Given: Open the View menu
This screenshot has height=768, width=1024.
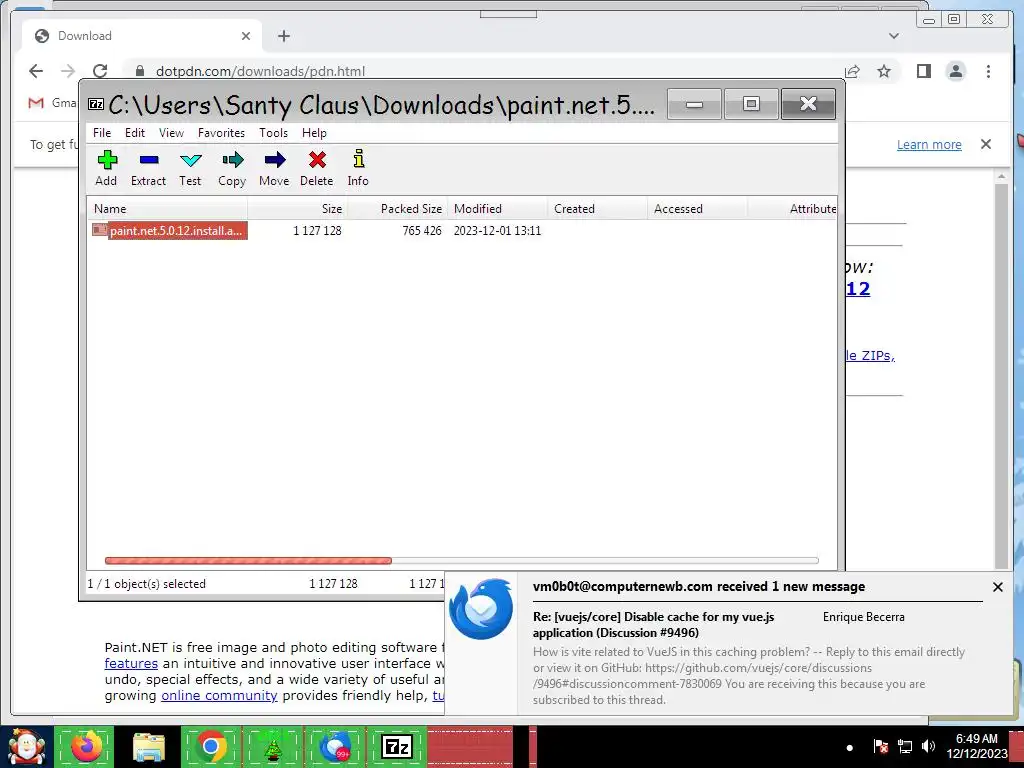Looking at the screenshot, I should (x=171, y=133).
